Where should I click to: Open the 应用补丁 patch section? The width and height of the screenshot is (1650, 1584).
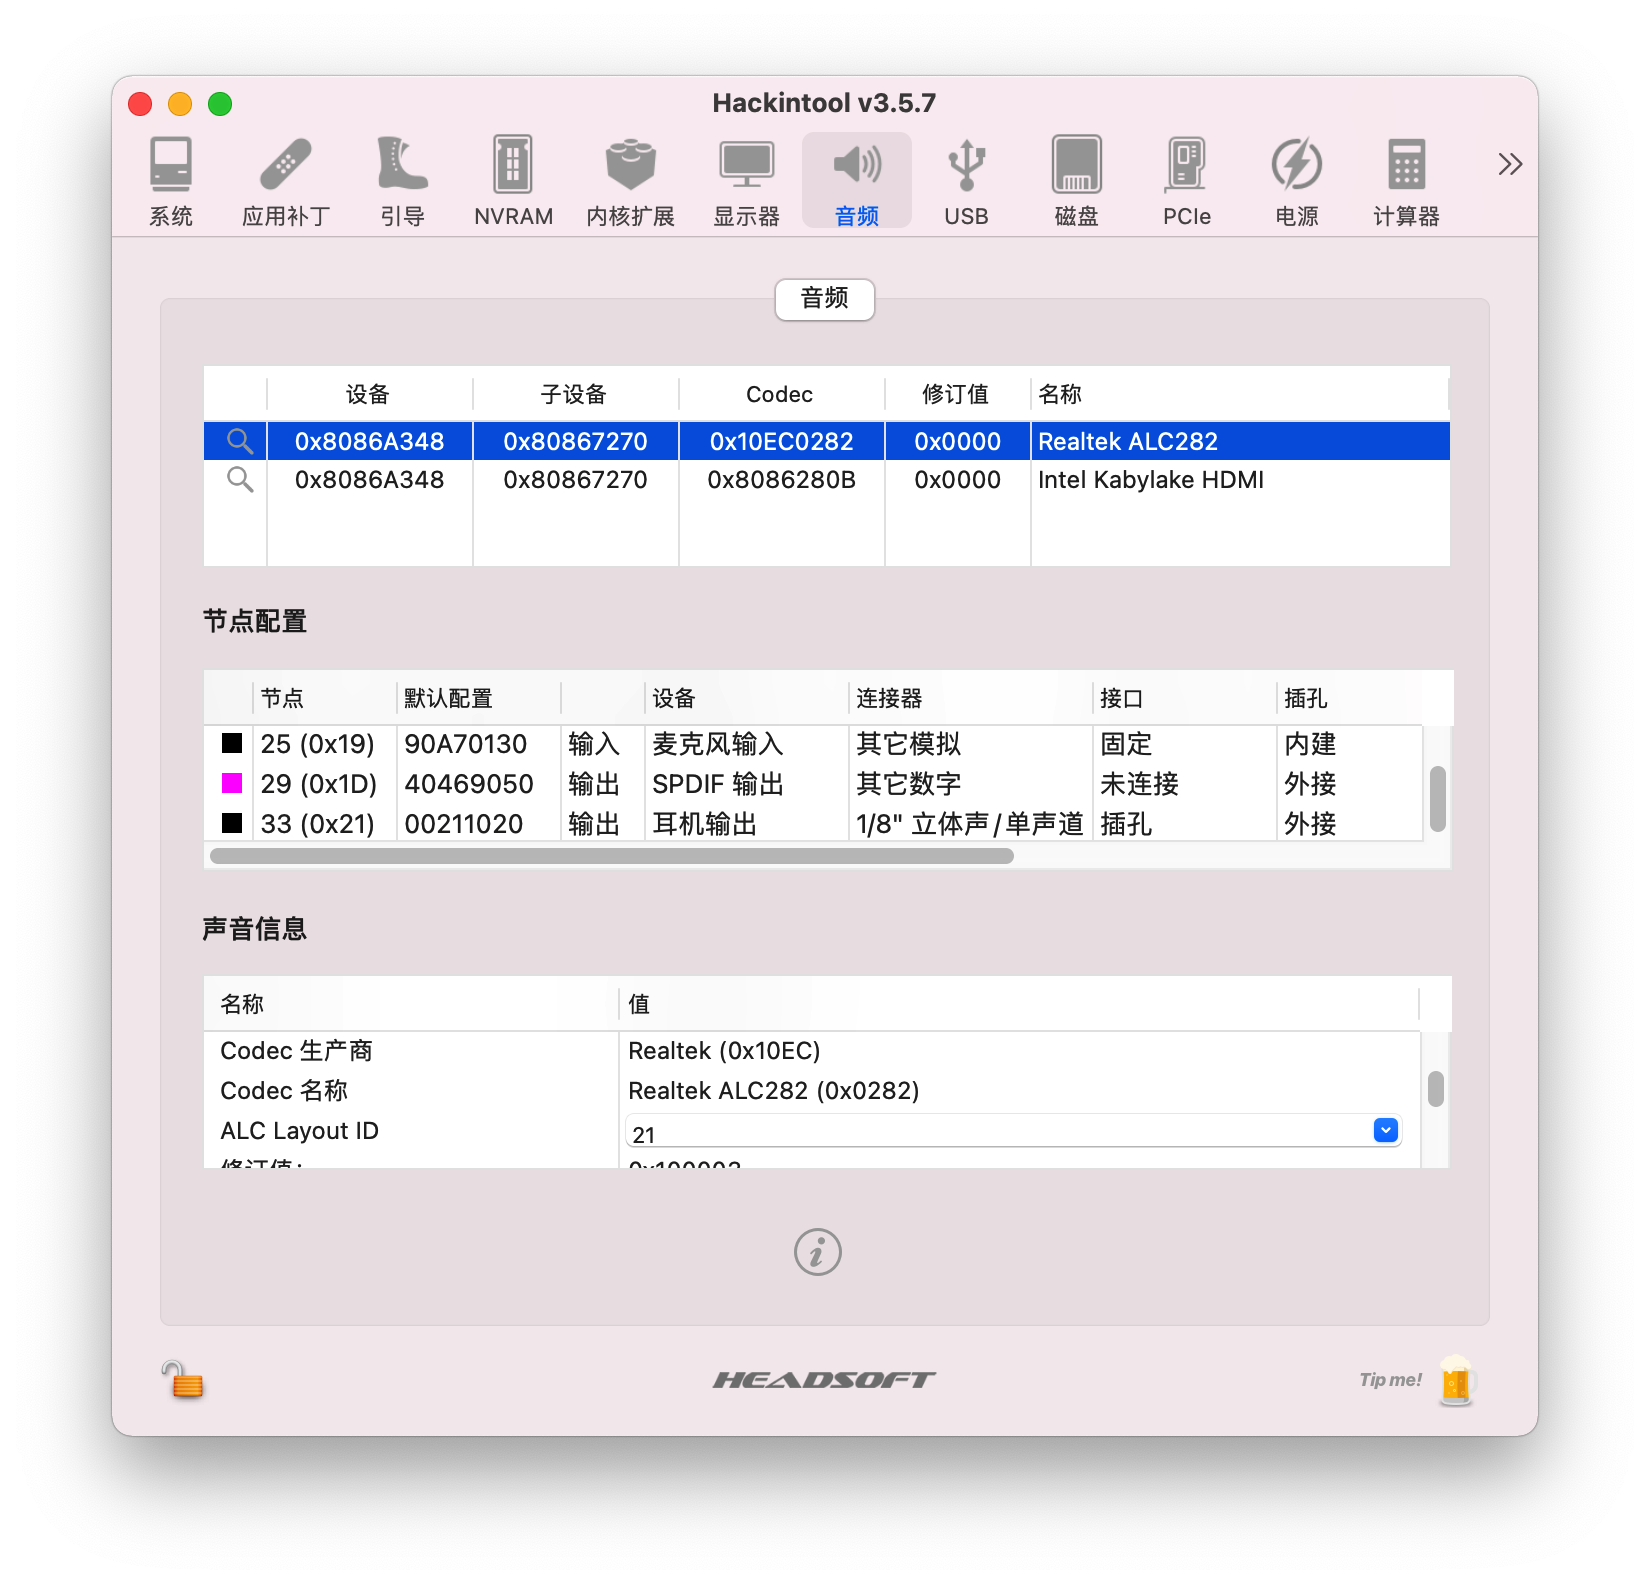[x=286, y=181]
